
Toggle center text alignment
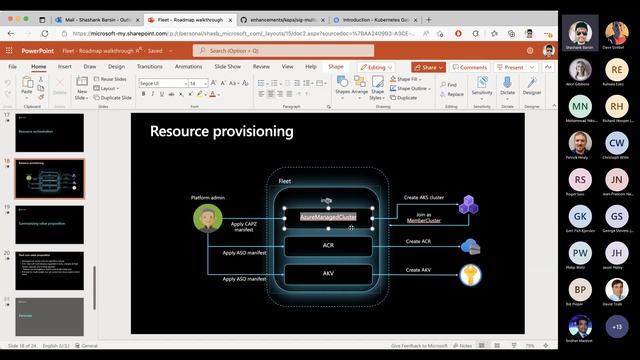[x=270, y=94]
